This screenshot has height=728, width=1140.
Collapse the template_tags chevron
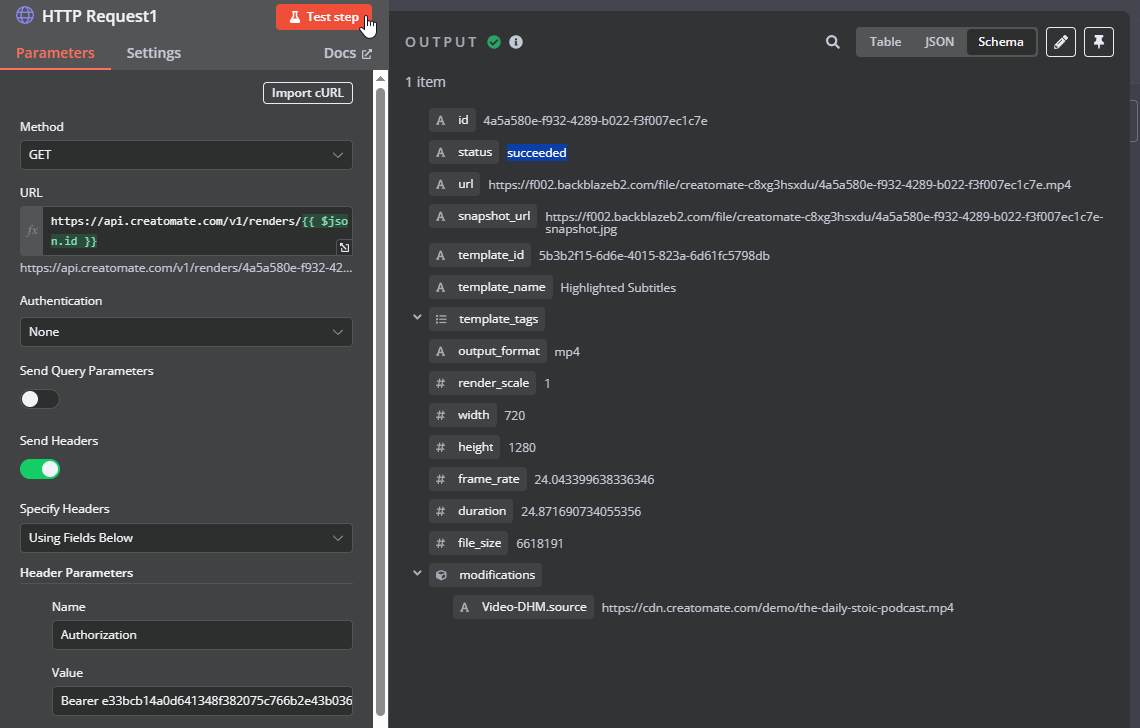[417, 317]
